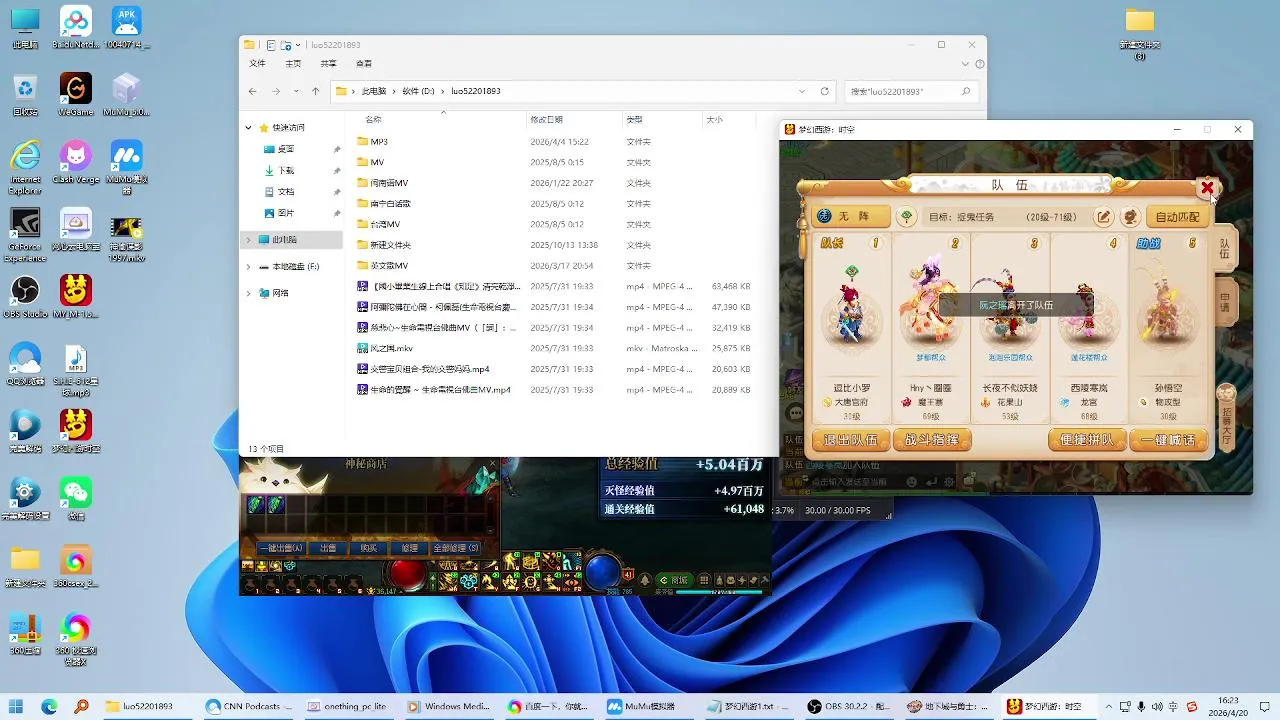Viewport: 1280px width, 720px height.
Task: Close the 神秘商店 shop panel
Action: 491,465
